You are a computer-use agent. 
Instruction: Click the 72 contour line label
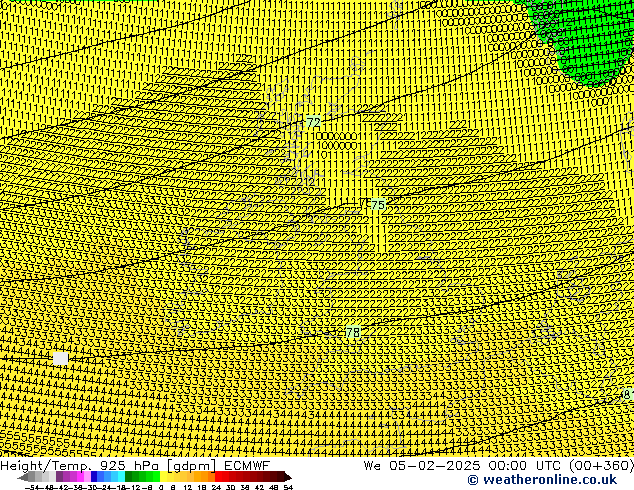tap(314, 123)
